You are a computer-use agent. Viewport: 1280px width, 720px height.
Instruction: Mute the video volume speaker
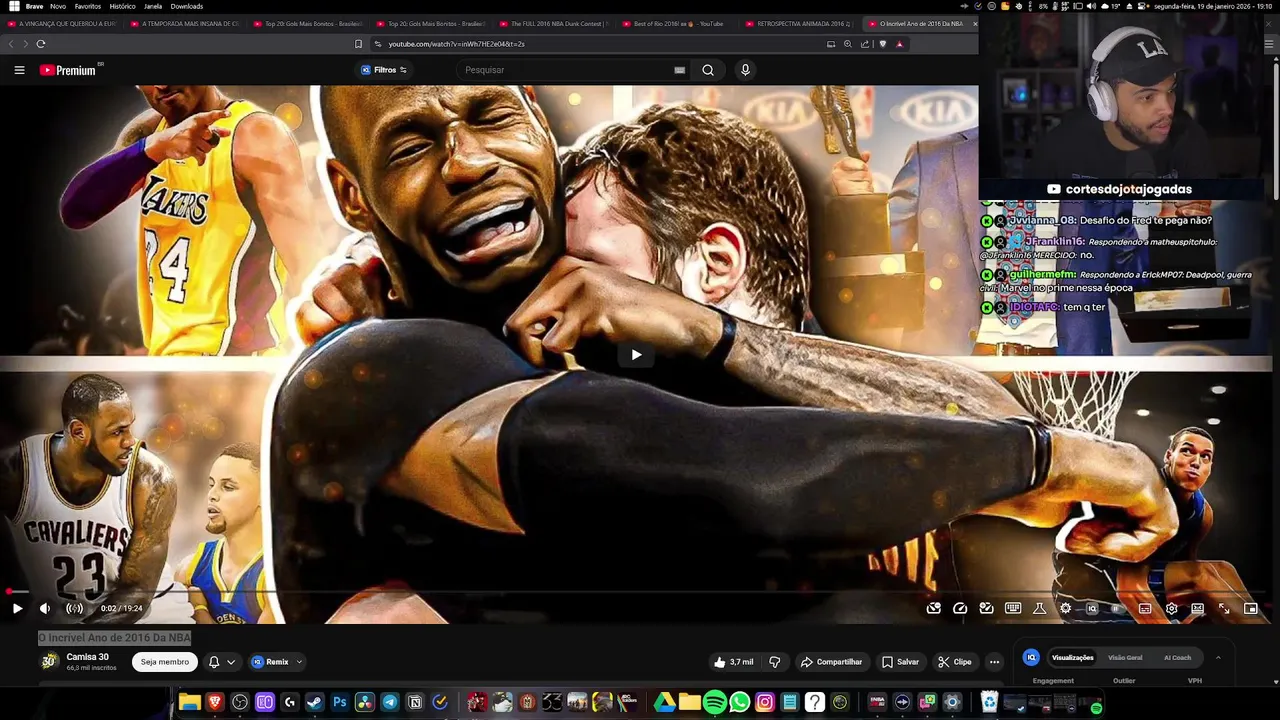(45, 608)
